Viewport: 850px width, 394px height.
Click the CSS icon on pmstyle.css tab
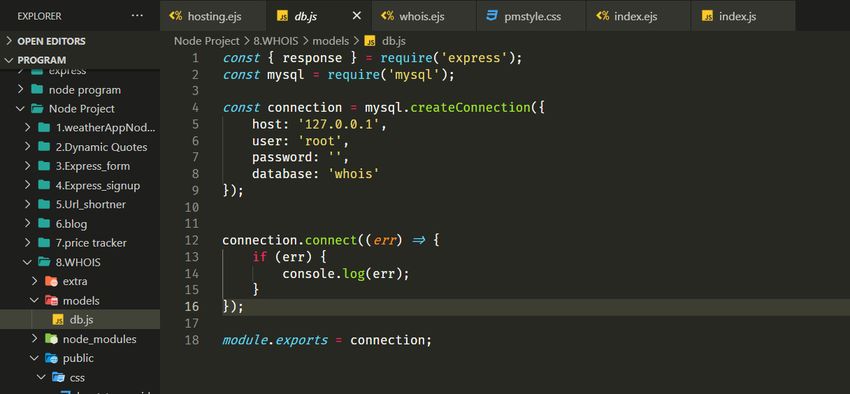click(x=492, y=16)
